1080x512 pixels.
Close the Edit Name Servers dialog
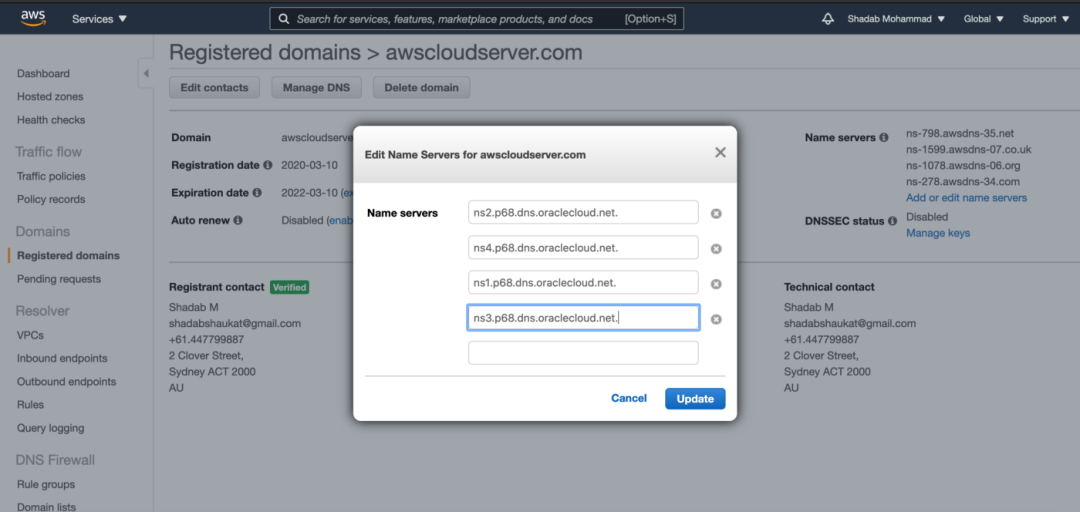720,153
